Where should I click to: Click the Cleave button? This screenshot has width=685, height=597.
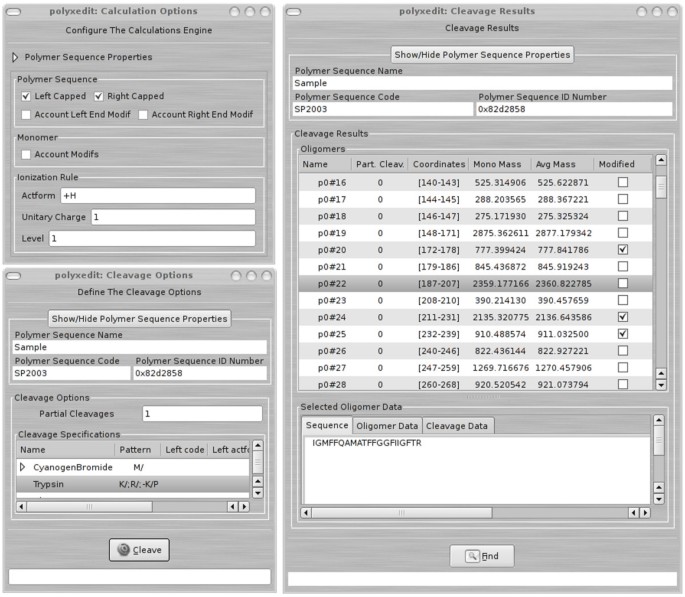(139, 550)
